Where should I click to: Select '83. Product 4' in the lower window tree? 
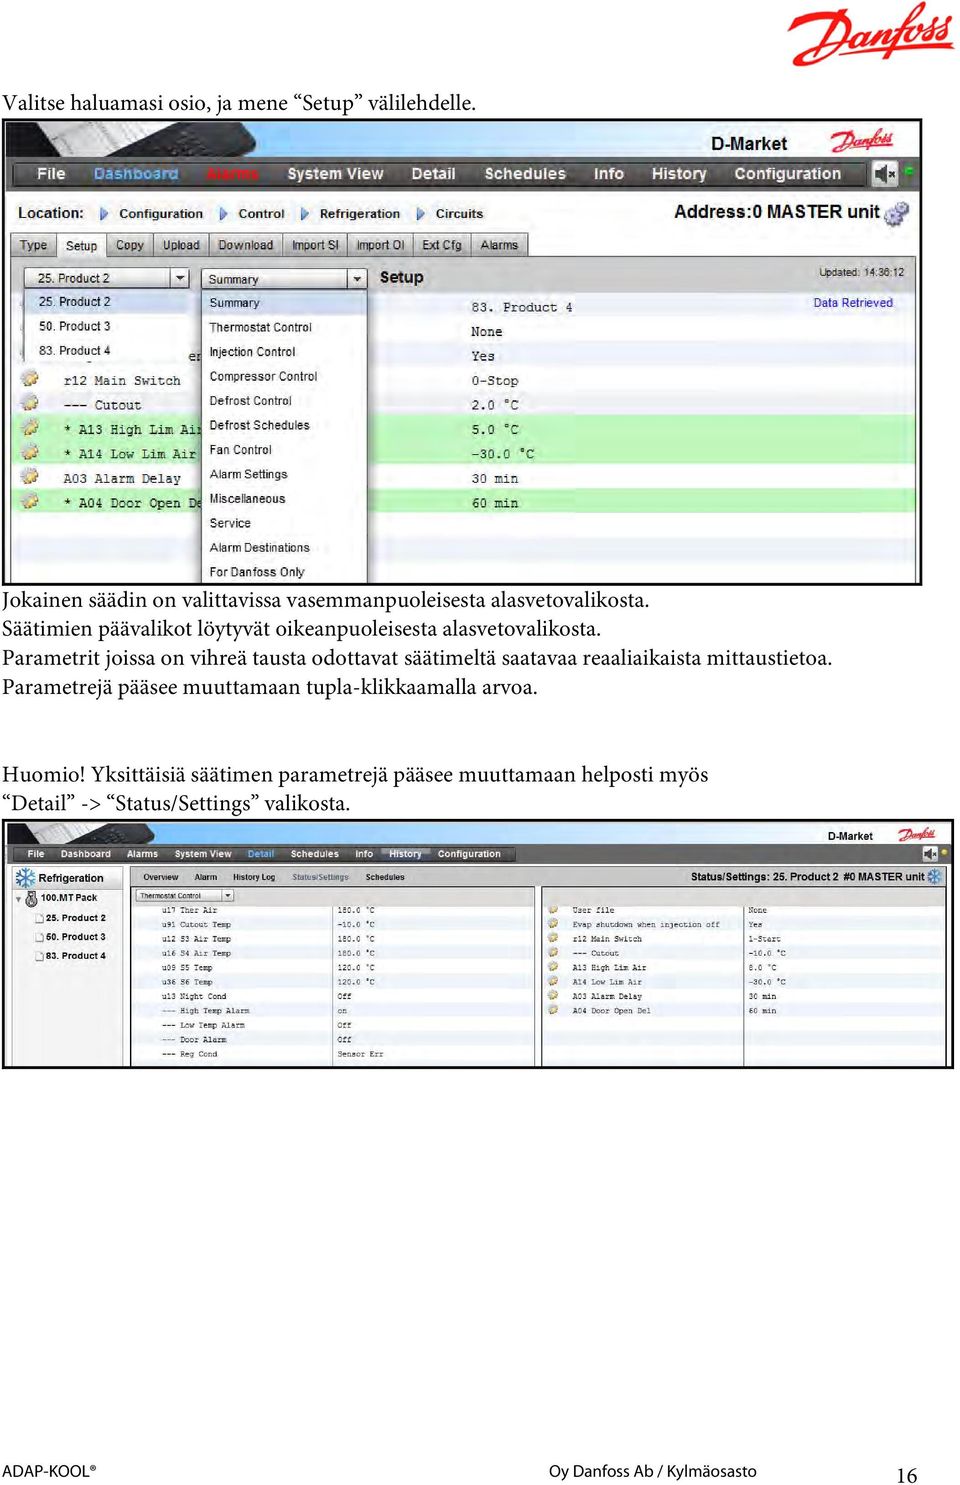click(x=76, y=956)
